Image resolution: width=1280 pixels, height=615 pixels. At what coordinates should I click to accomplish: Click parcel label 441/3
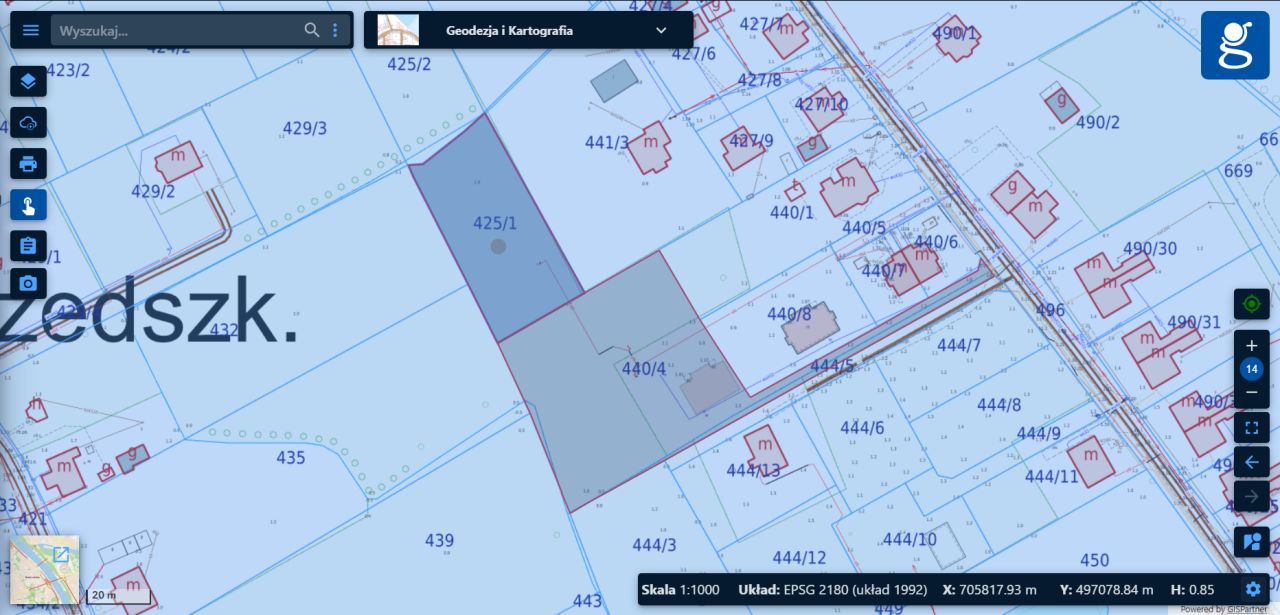coord(607,143)
